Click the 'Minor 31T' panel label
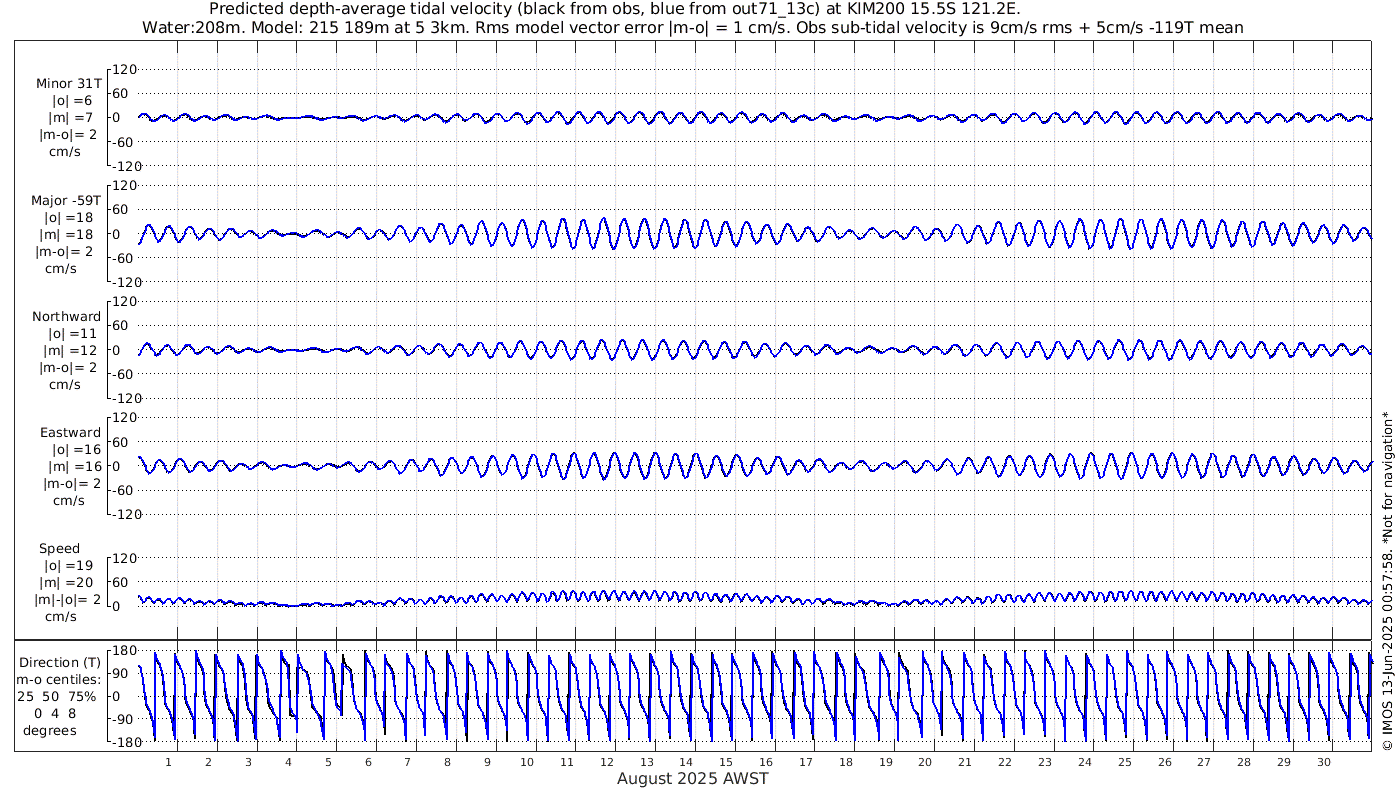 point(68,84)
